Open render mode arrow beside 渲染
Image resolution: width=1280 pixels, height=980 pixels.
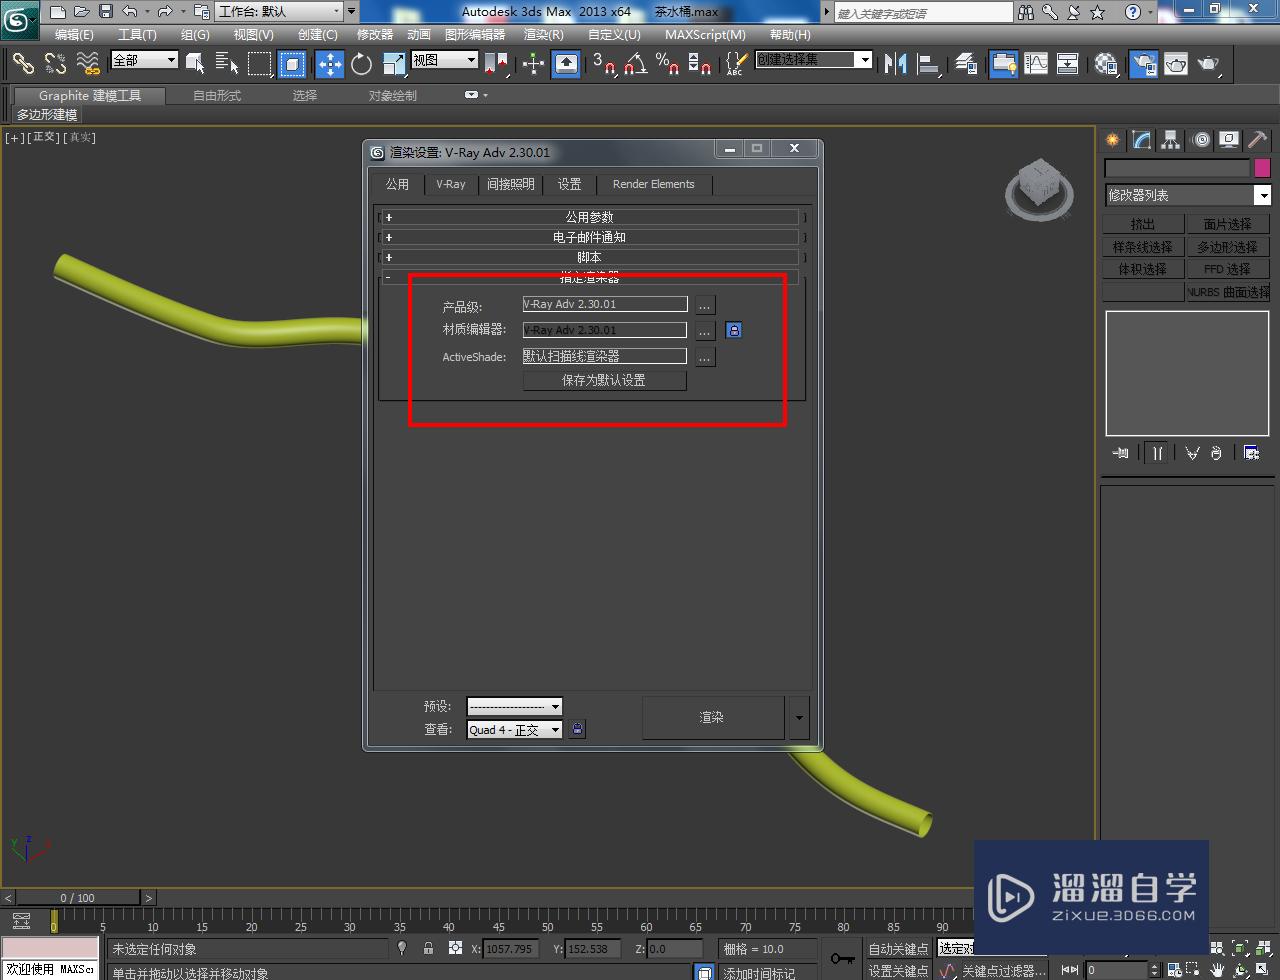pos(798,717)
